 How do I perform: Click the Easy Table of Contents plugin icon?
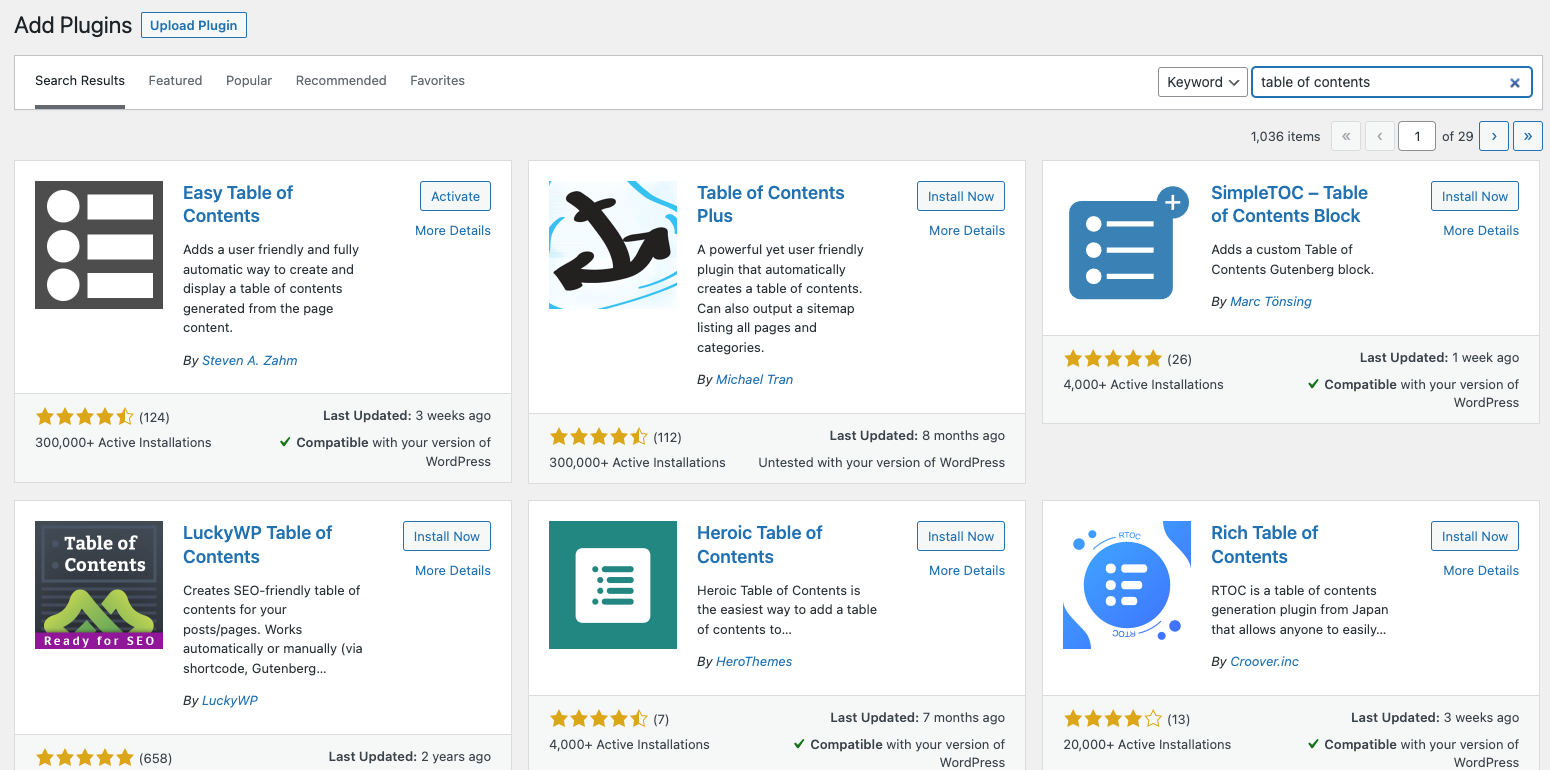98,245
